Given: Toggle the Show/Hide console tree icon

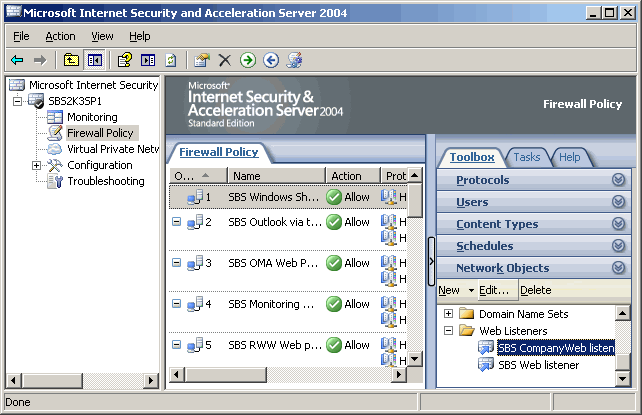Looking at the screenshot, I should [95, 60].
